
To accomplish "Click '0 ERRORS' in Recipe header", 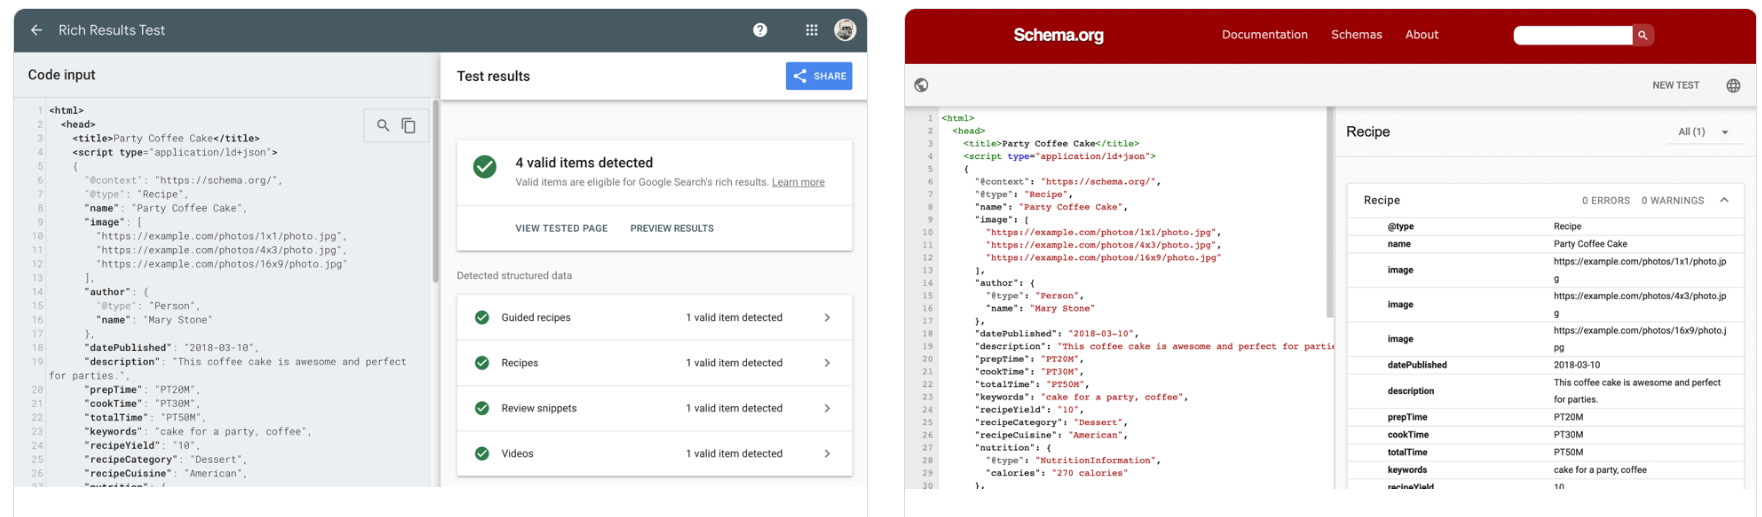I will point(1606,200).
